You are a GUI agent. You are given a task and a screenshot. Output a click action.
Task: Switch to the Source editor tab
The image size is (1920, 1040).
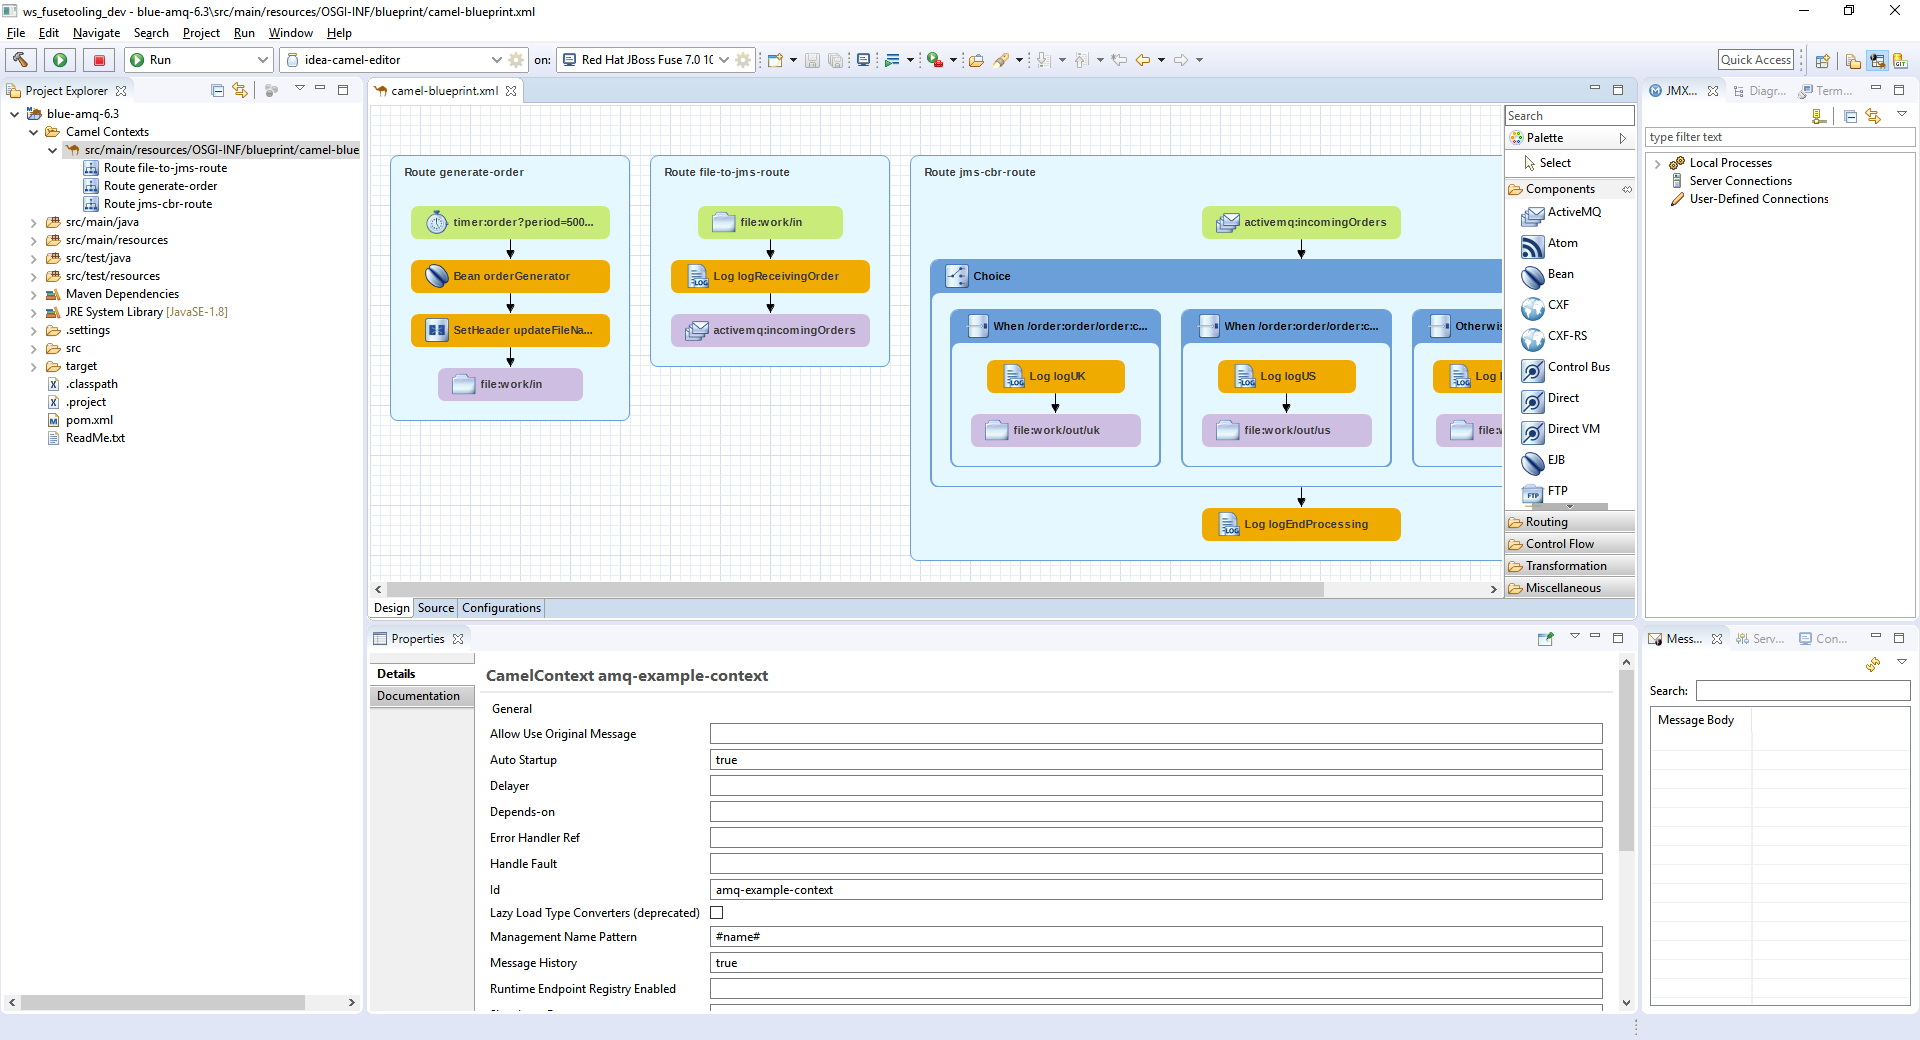pos(435,608)
